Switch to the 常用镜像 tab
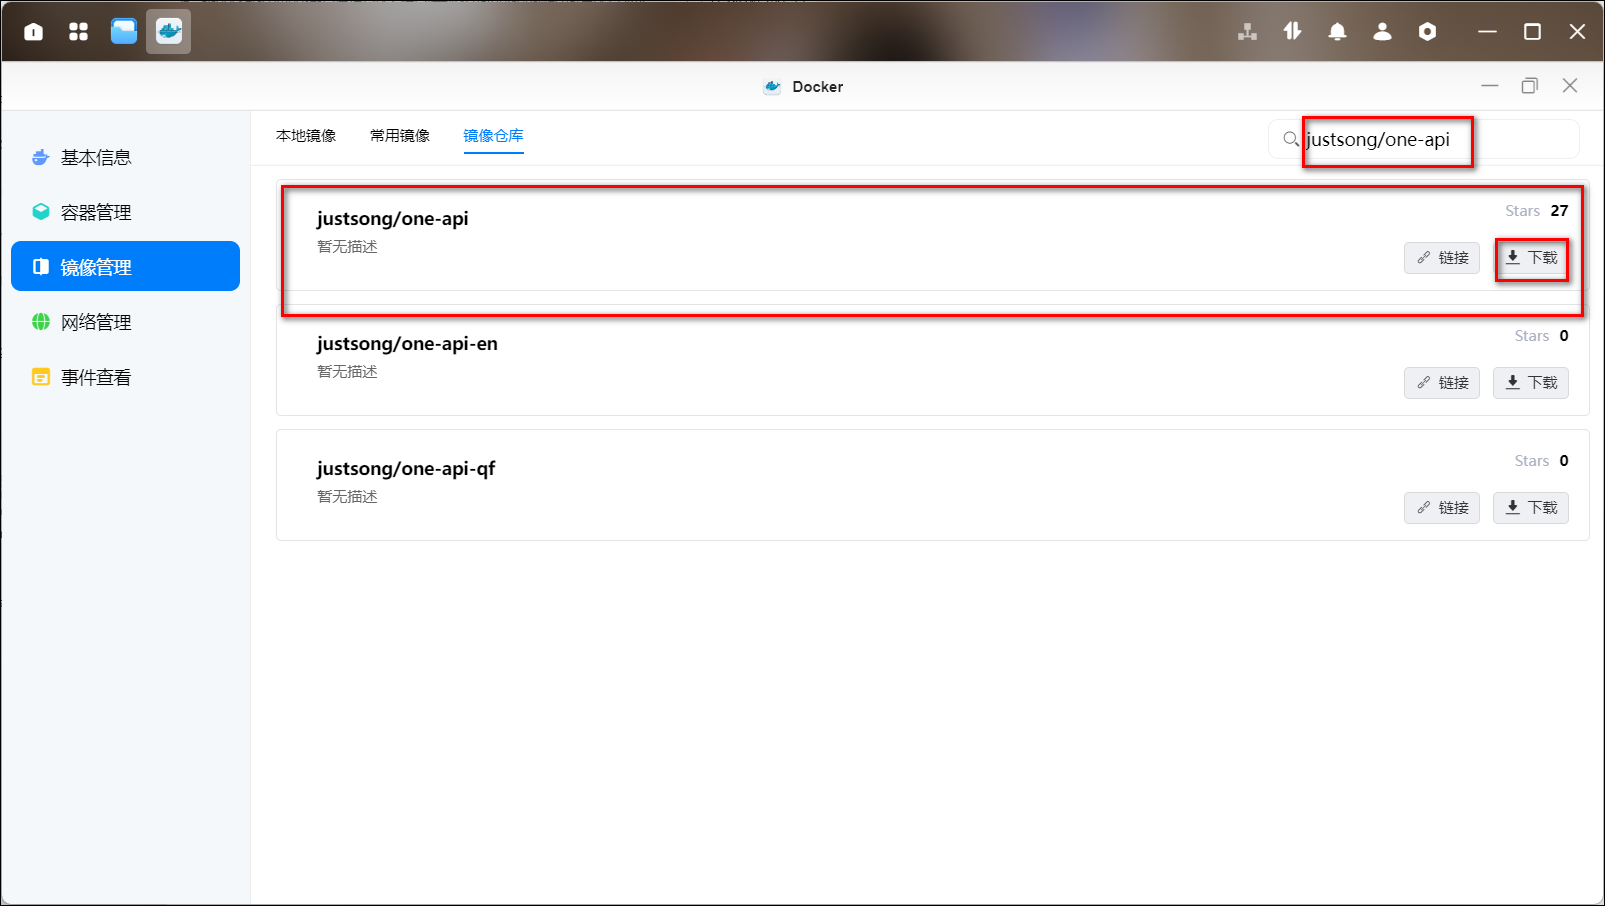 click(x=400, y=136)
